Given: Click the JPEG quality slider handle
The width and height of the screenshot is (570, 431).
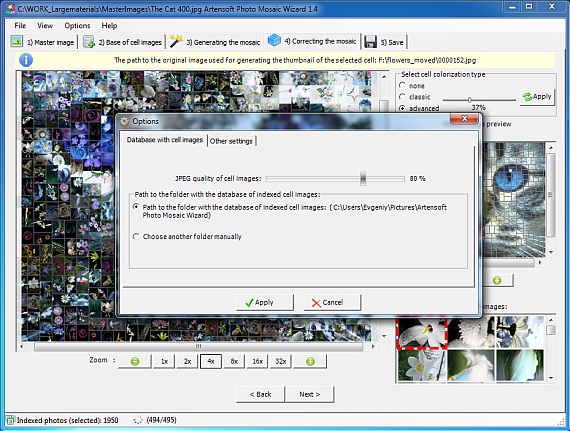Looking at the screenshot, I should click(x=363, y=178).
